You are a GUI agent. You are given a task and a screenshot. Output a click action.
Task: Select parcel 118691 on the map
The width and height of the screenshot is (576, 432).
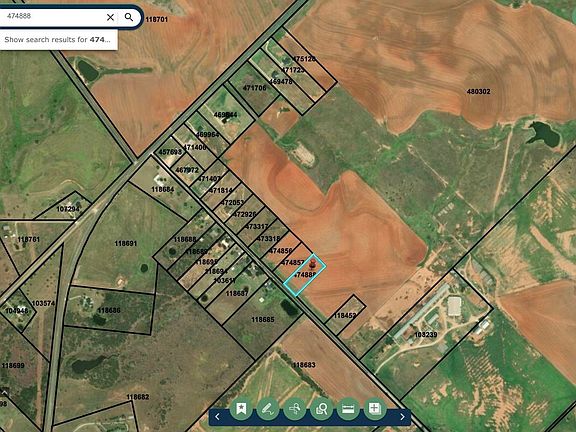[126, 243]
